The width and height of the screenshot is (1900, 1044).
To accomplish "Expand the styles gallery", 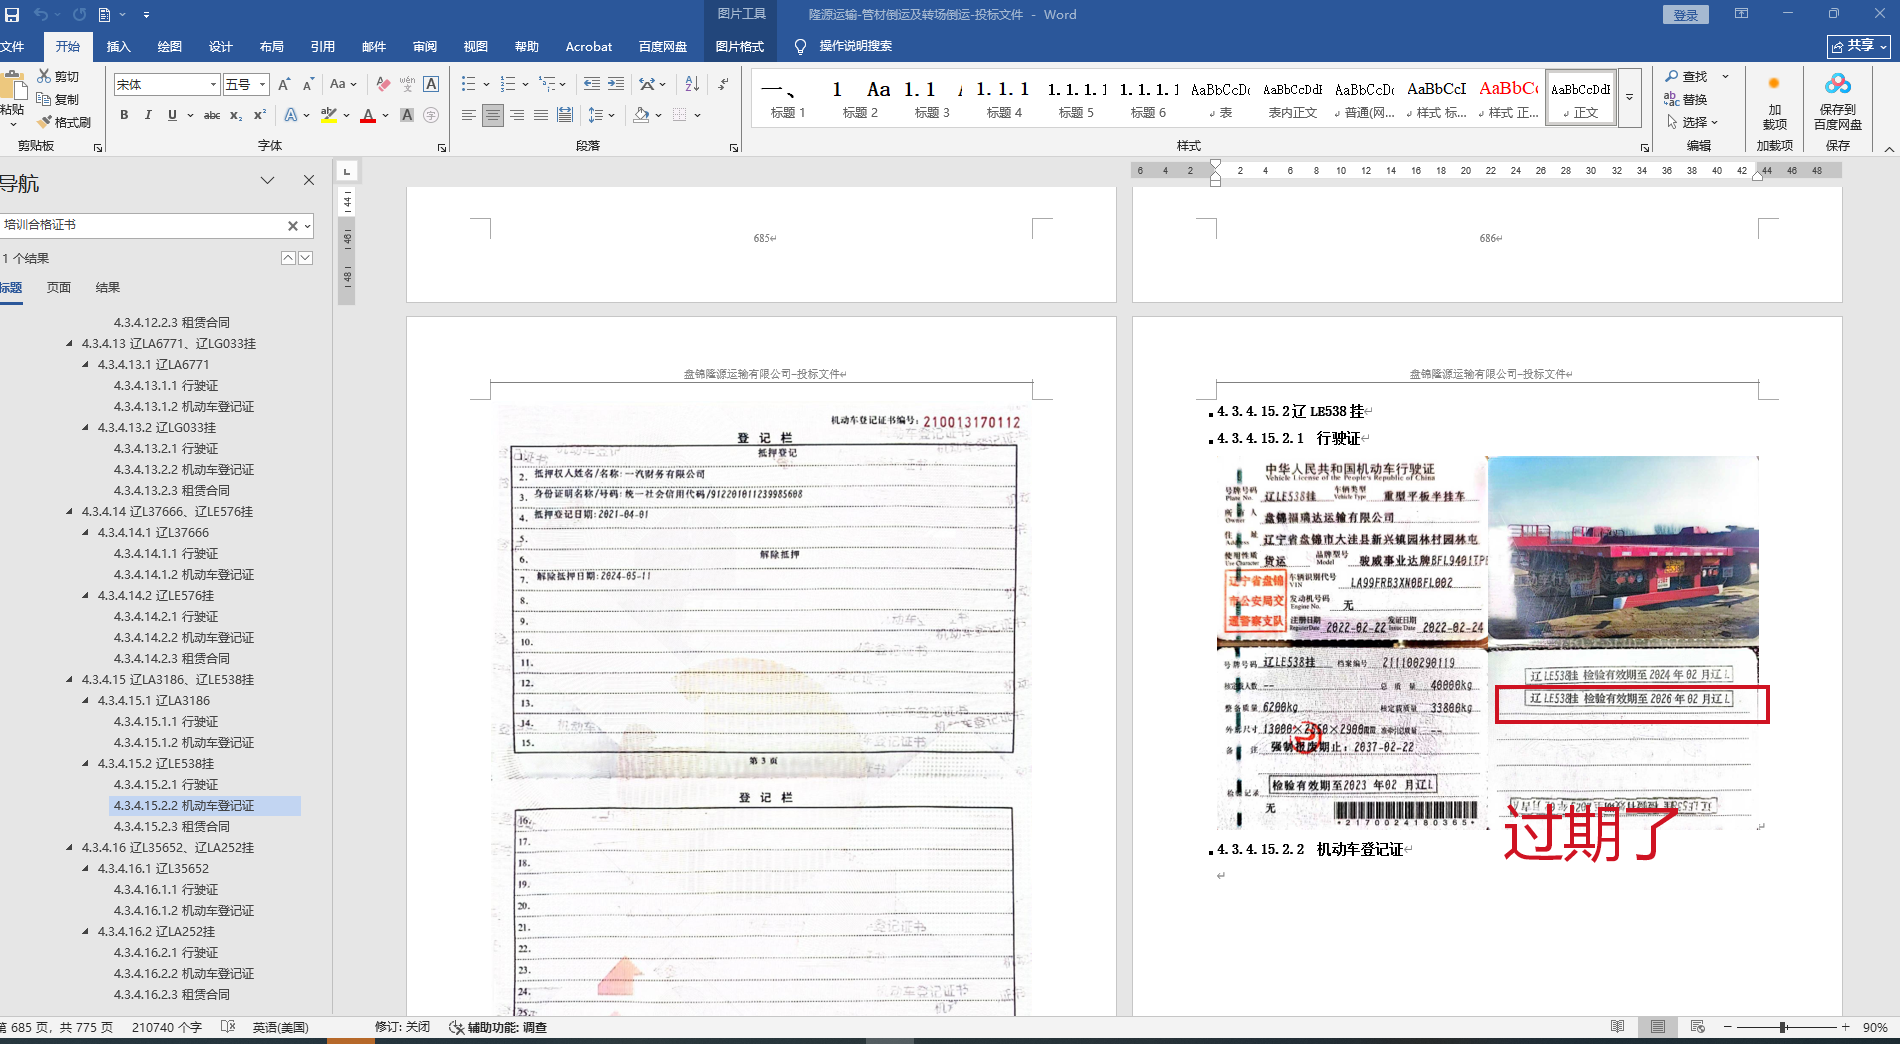I will coord(1629,98).
